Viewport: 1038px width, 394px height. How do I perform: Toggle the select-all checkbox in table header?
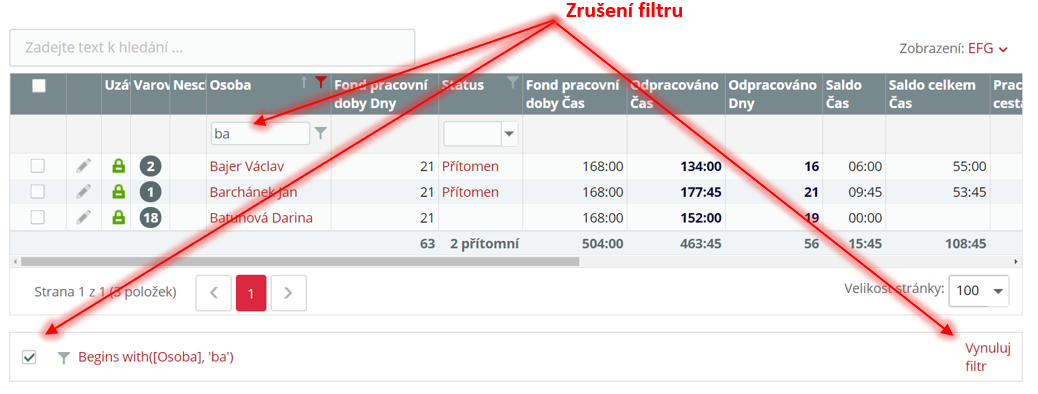click(x=39, y=85)
